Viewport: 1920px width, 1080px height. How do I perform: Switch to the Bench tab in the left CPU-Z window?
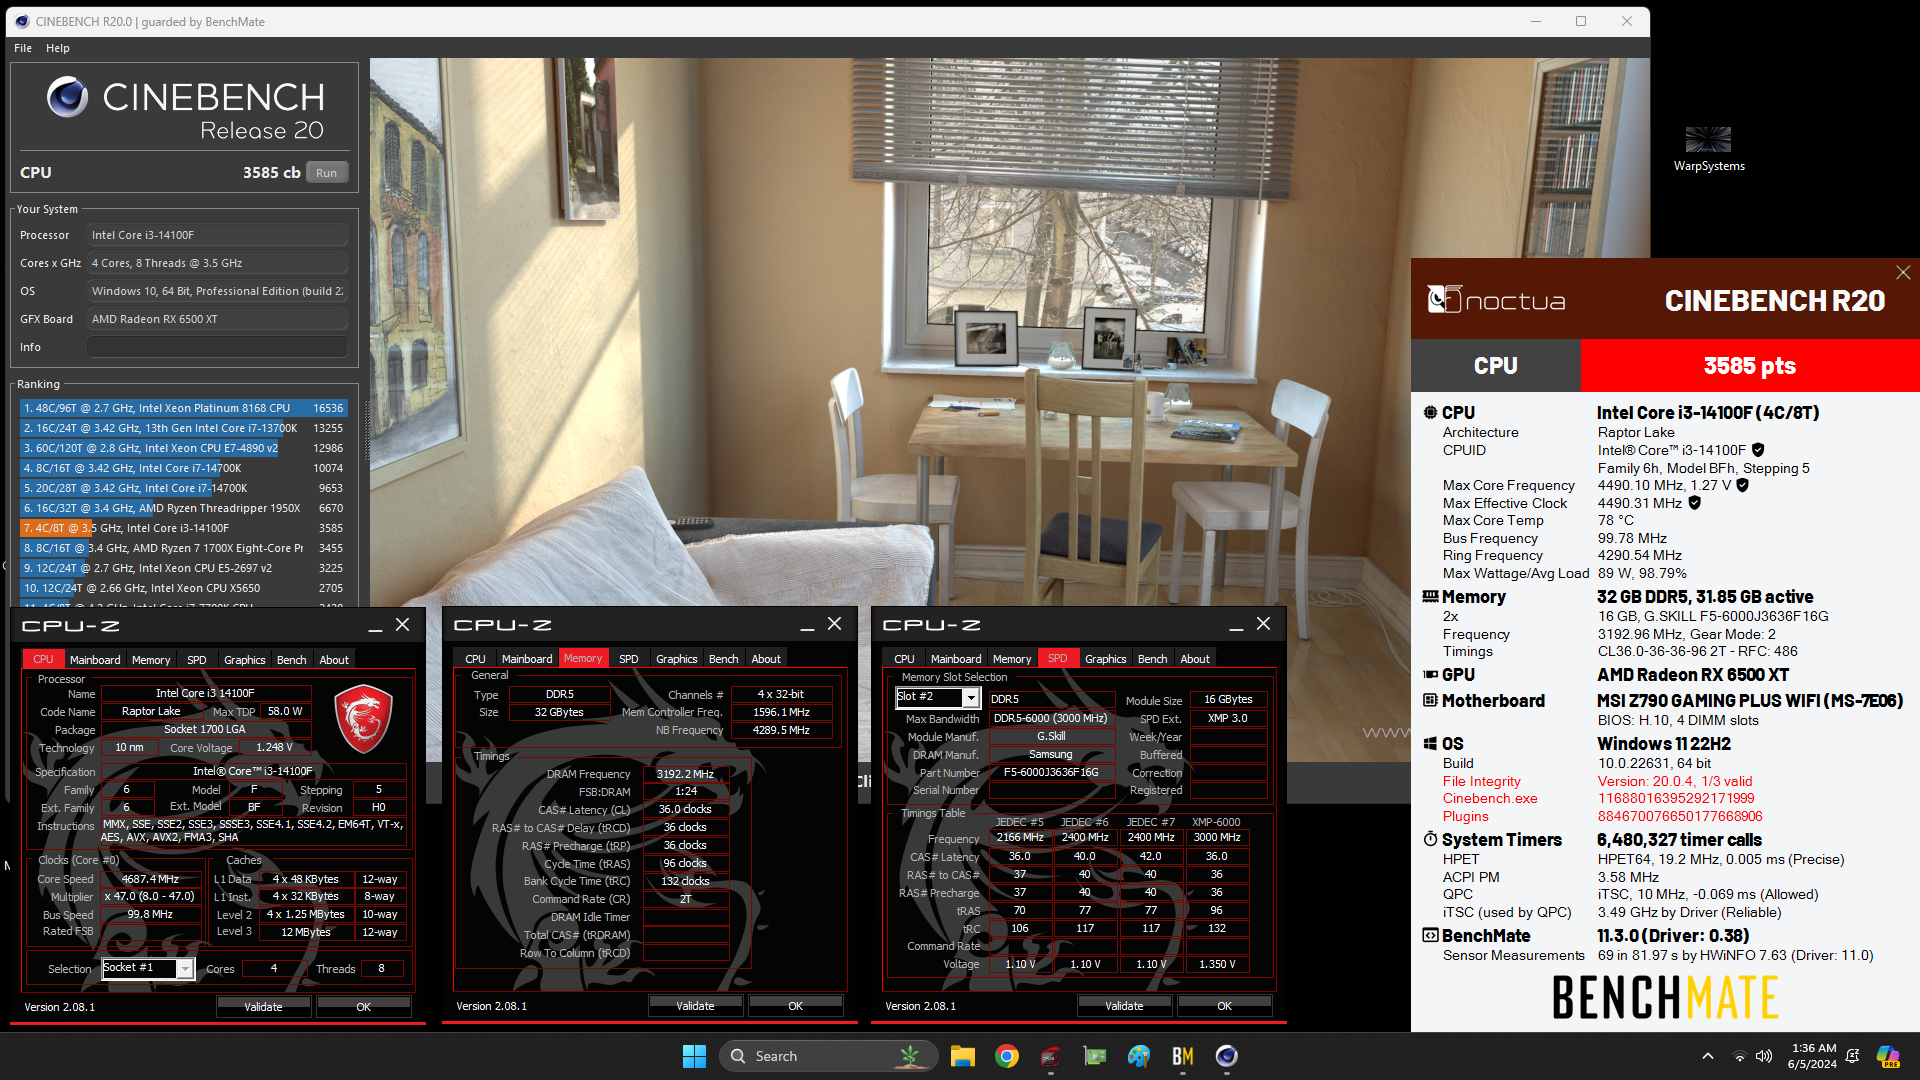coord(292,660)
